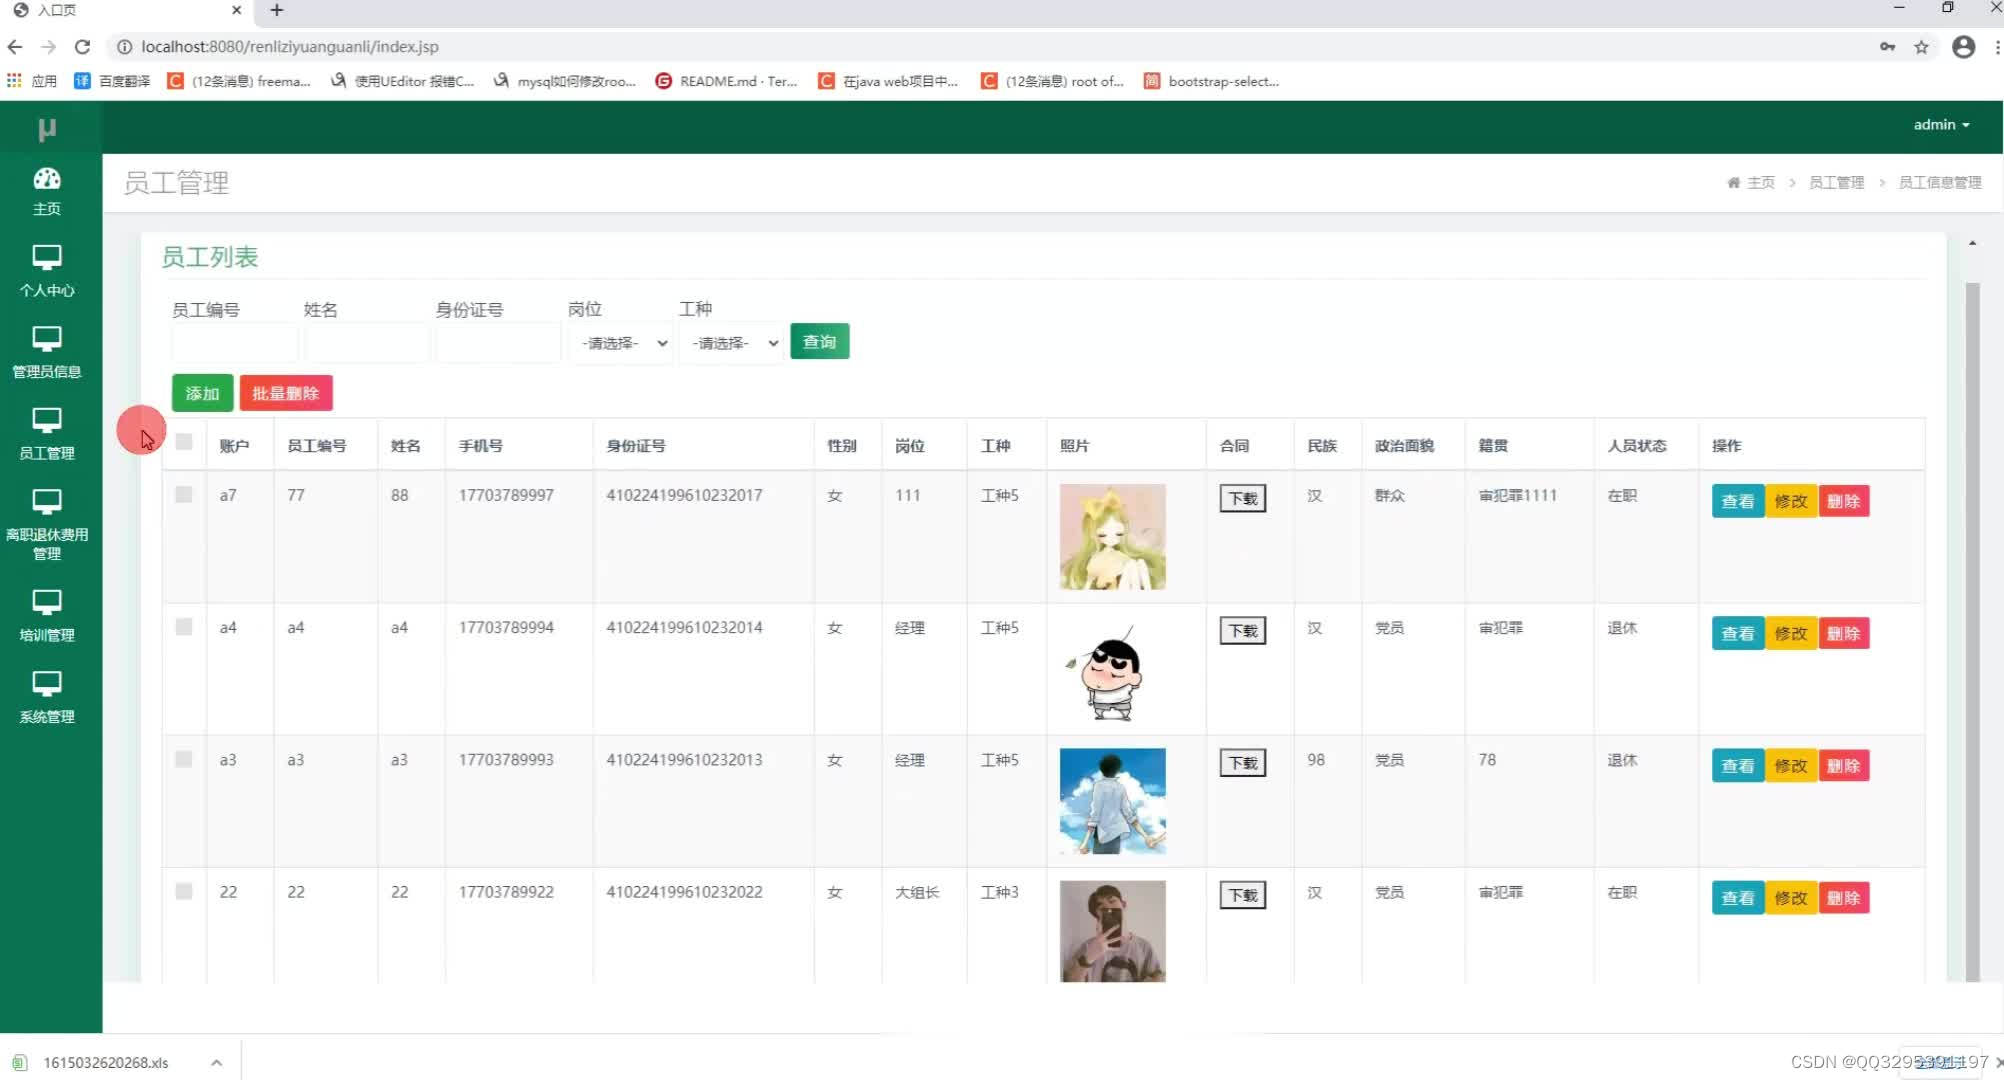This screenshot has height=1080, width=2004.
Task: Open the 应用 apps bookmark icon
Action: (x=32, y=81)
